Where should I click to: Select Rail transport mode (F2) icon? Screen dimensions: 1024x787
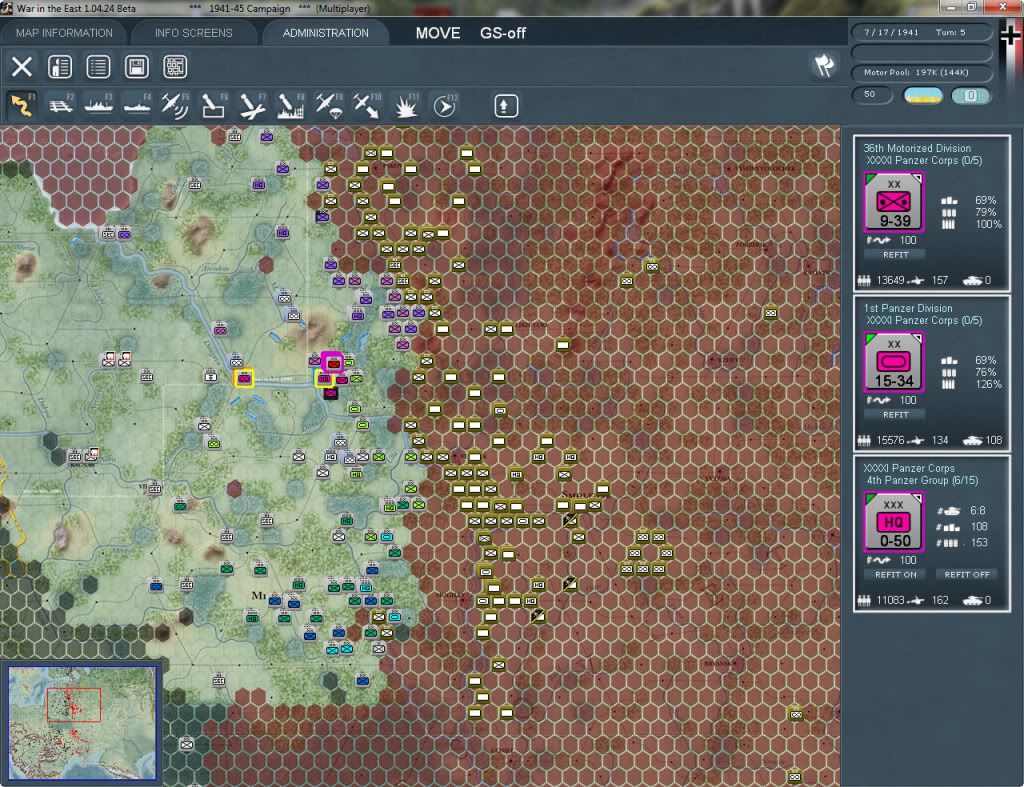tap(61, 106)
